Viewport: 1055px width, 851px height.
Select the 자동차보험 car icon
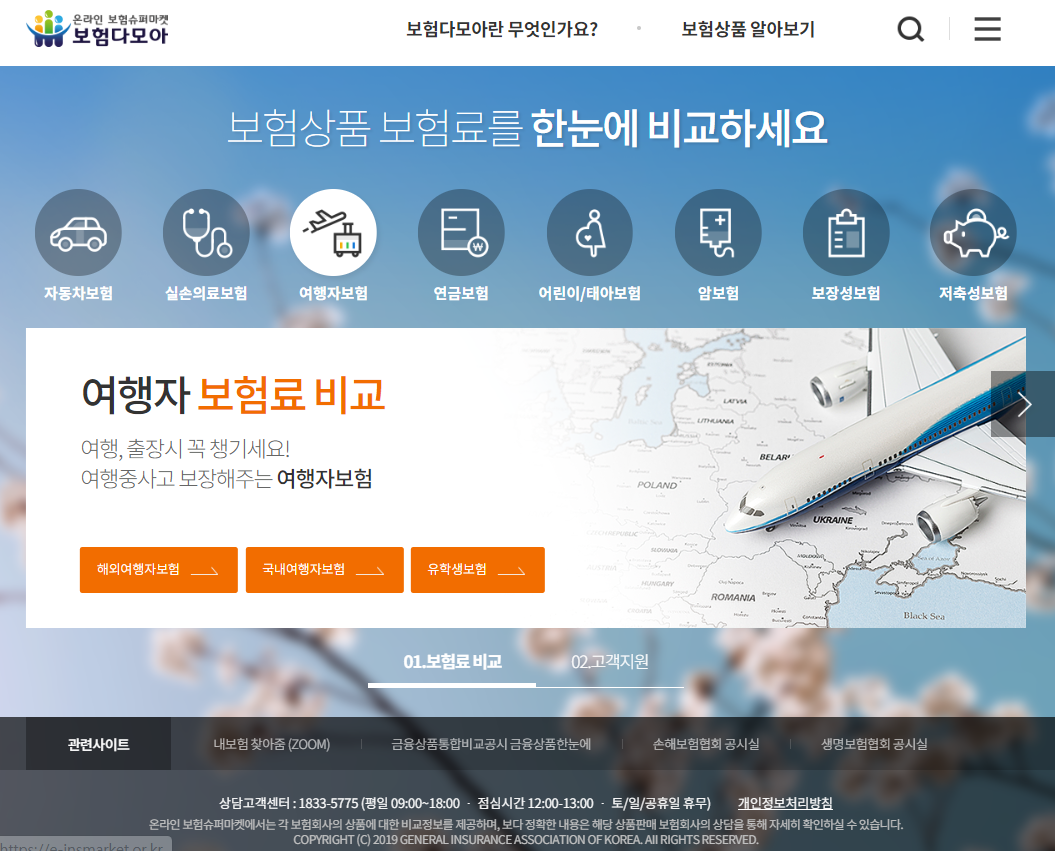[78, 231]
